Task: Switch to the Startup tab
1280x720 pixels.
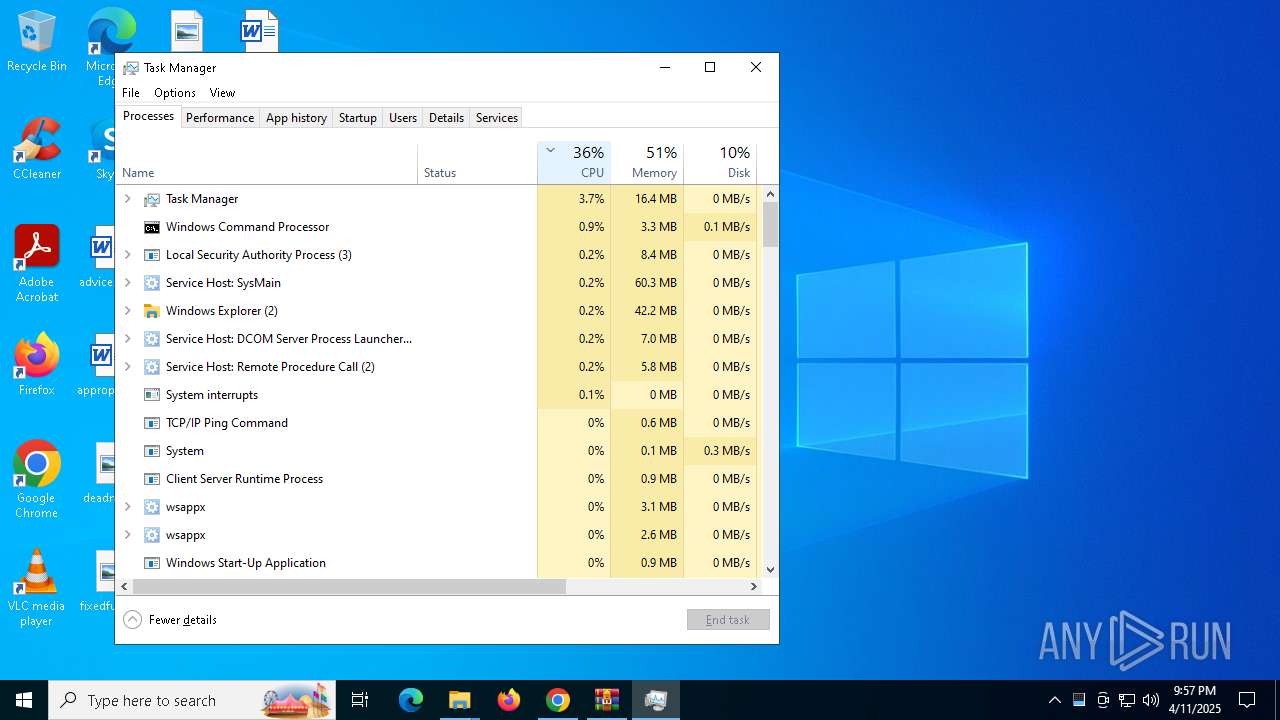Action: coord(357,118)
